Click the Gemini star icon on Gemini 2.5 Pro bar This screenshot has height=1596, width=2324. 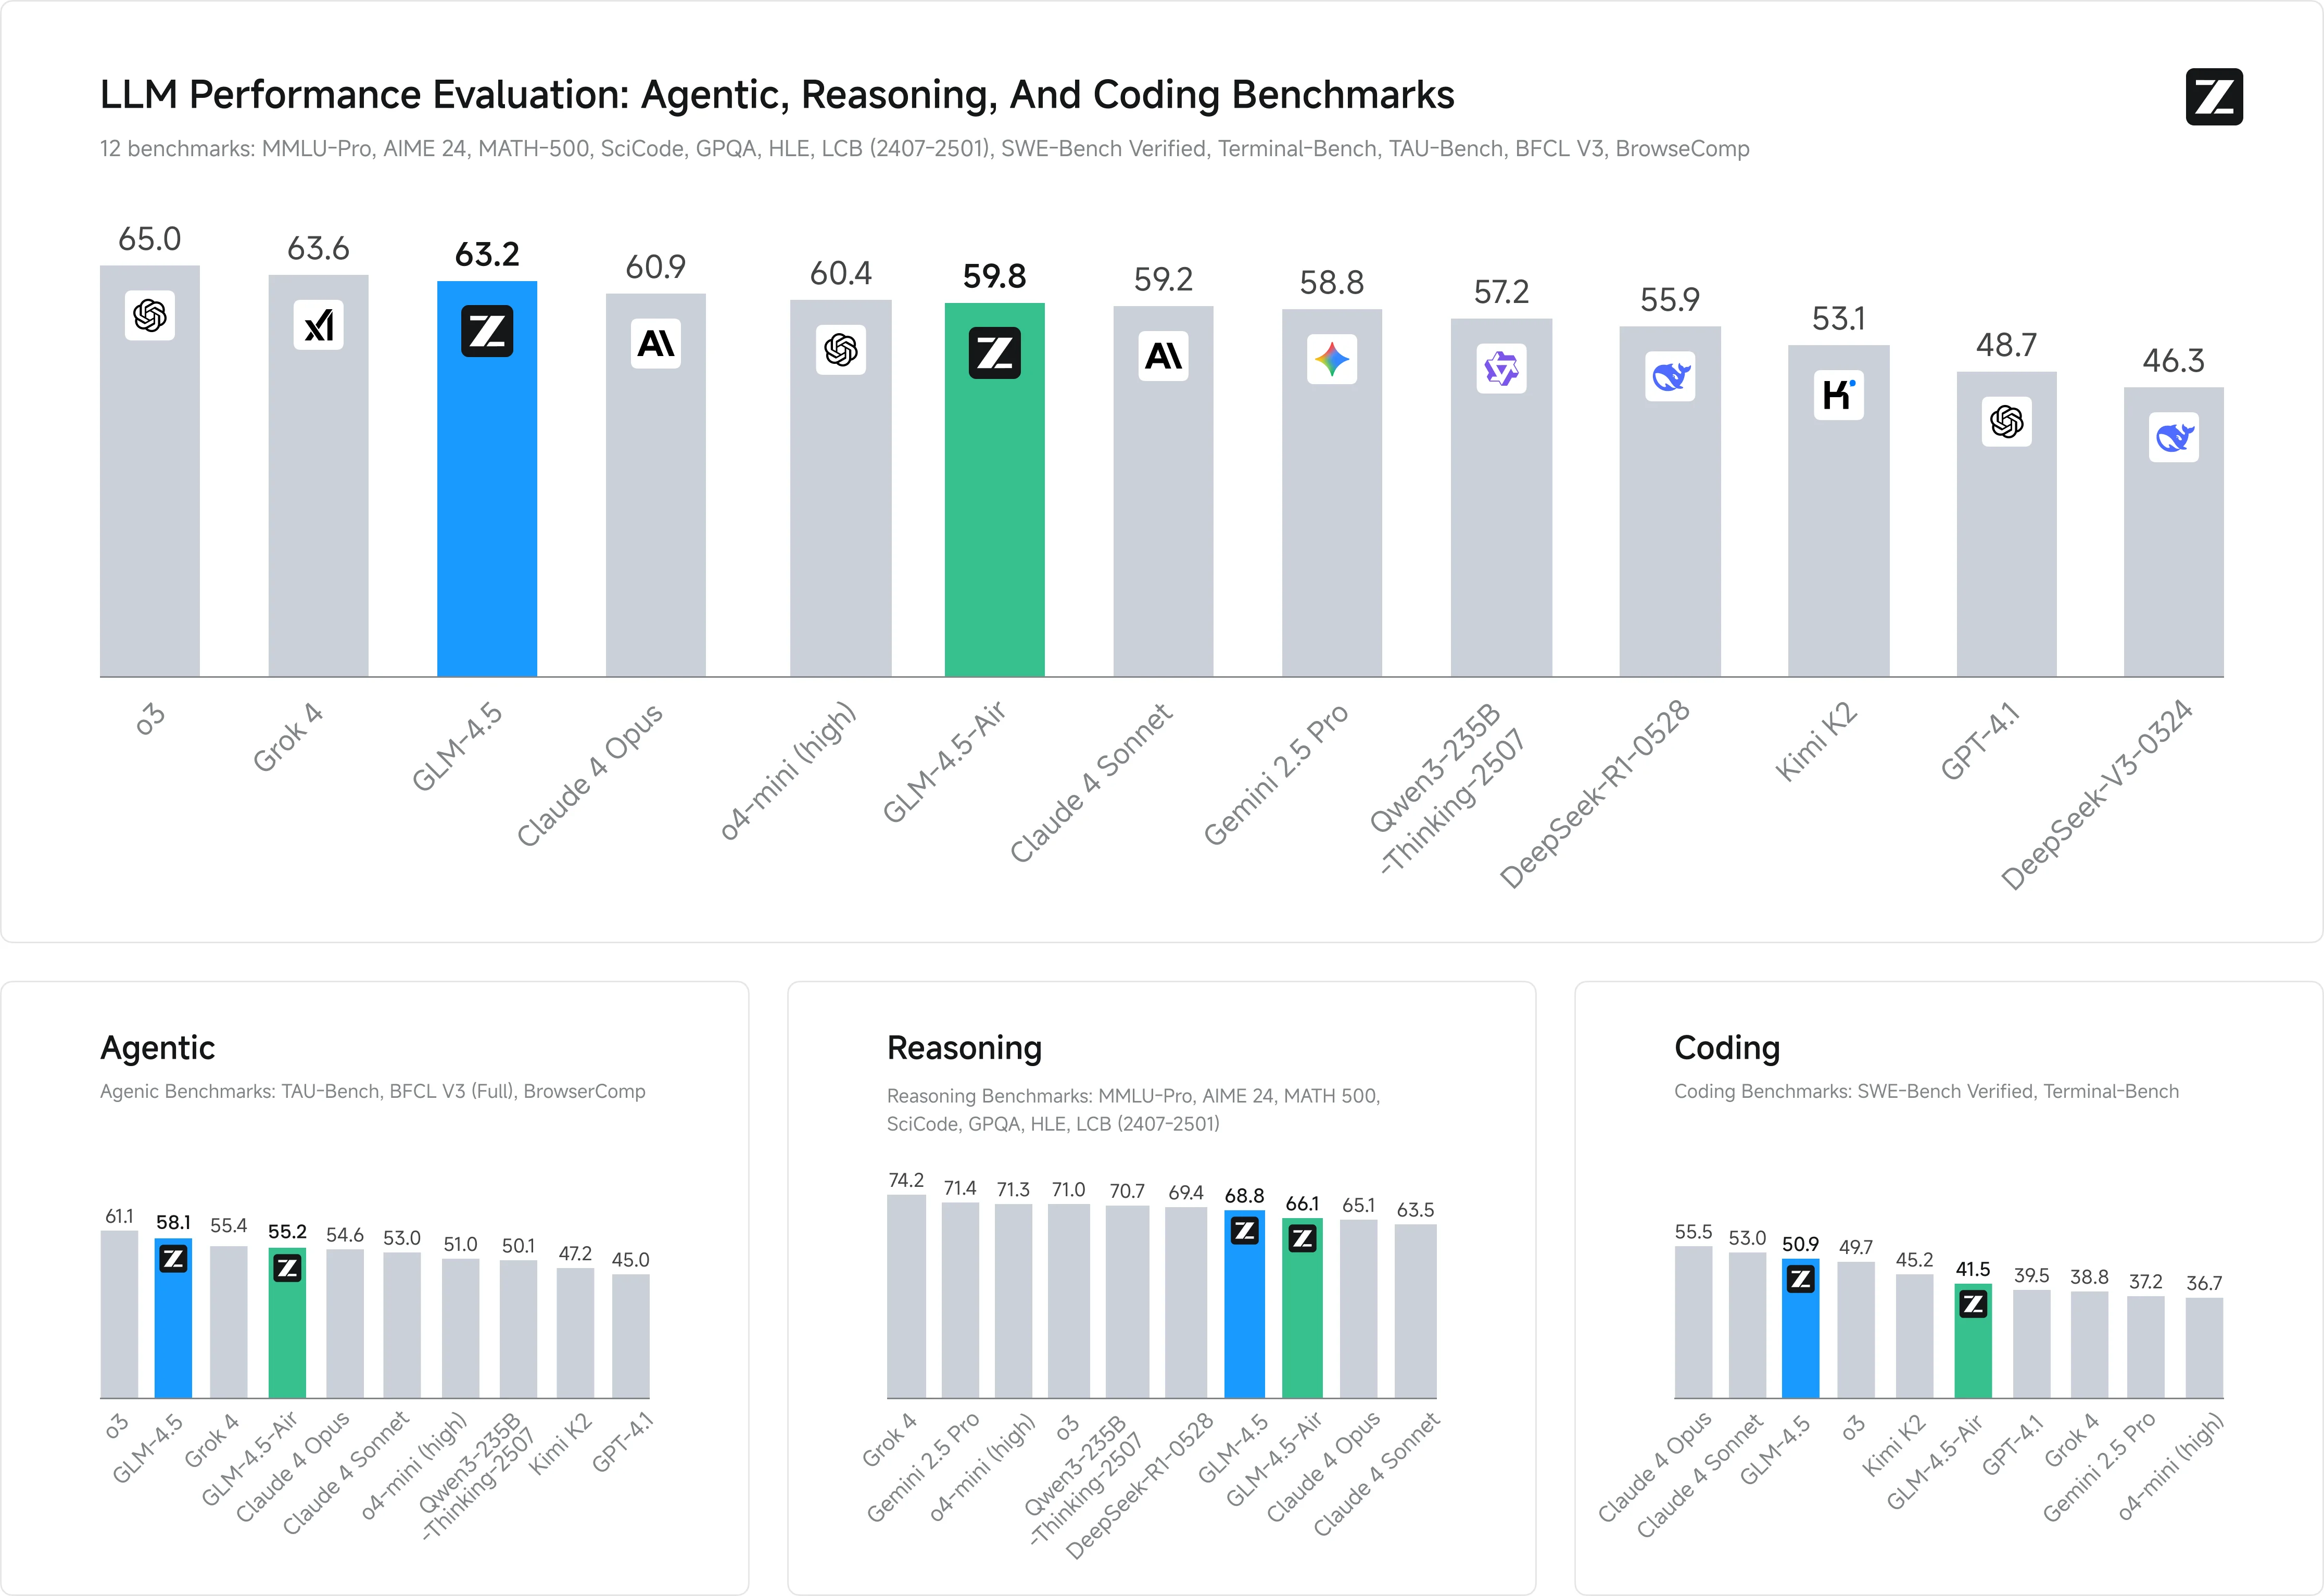coord(1332,359)
